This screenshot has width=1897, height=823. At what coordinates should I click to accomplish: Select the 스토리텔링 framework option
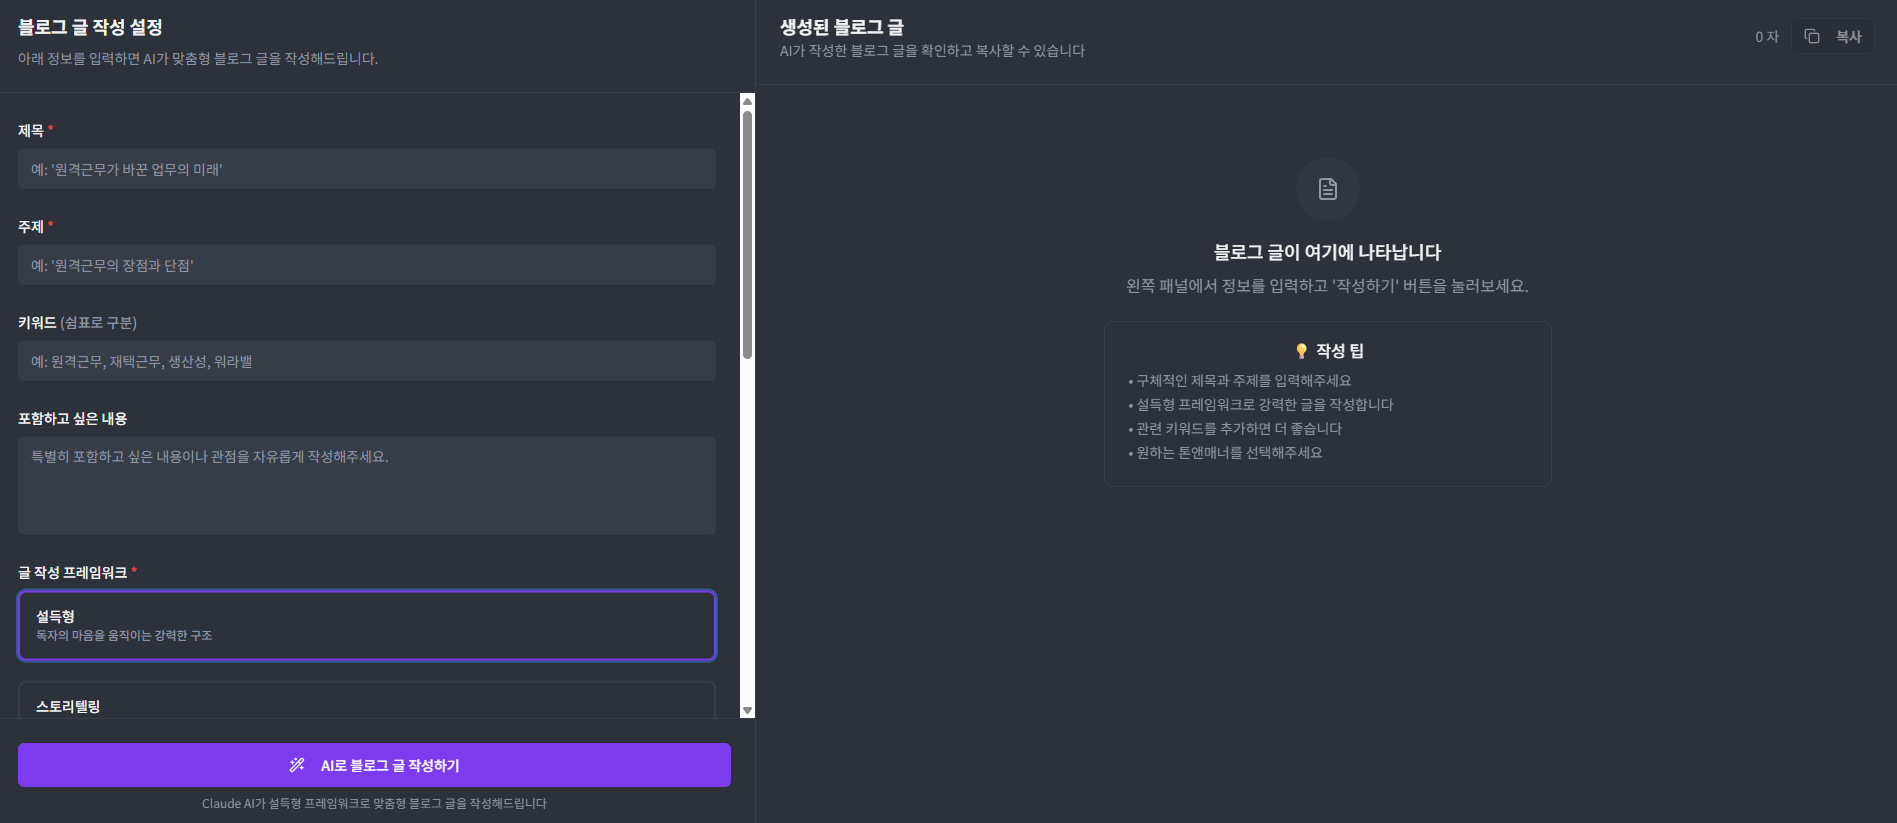367,701
